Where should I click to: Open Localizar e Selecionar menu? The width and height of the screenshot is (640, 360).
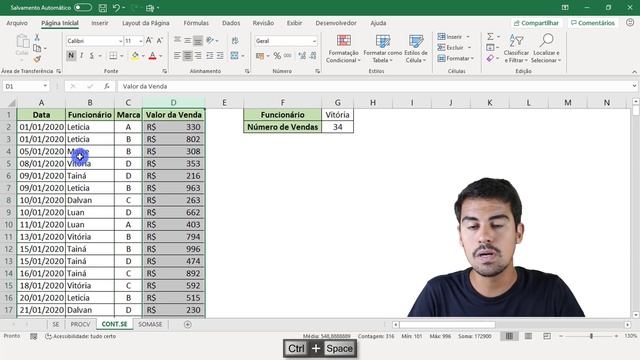point(546,49)
